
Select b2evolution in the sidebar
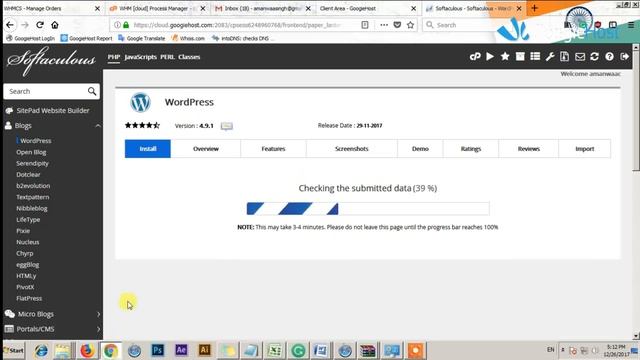coord(33,186)
